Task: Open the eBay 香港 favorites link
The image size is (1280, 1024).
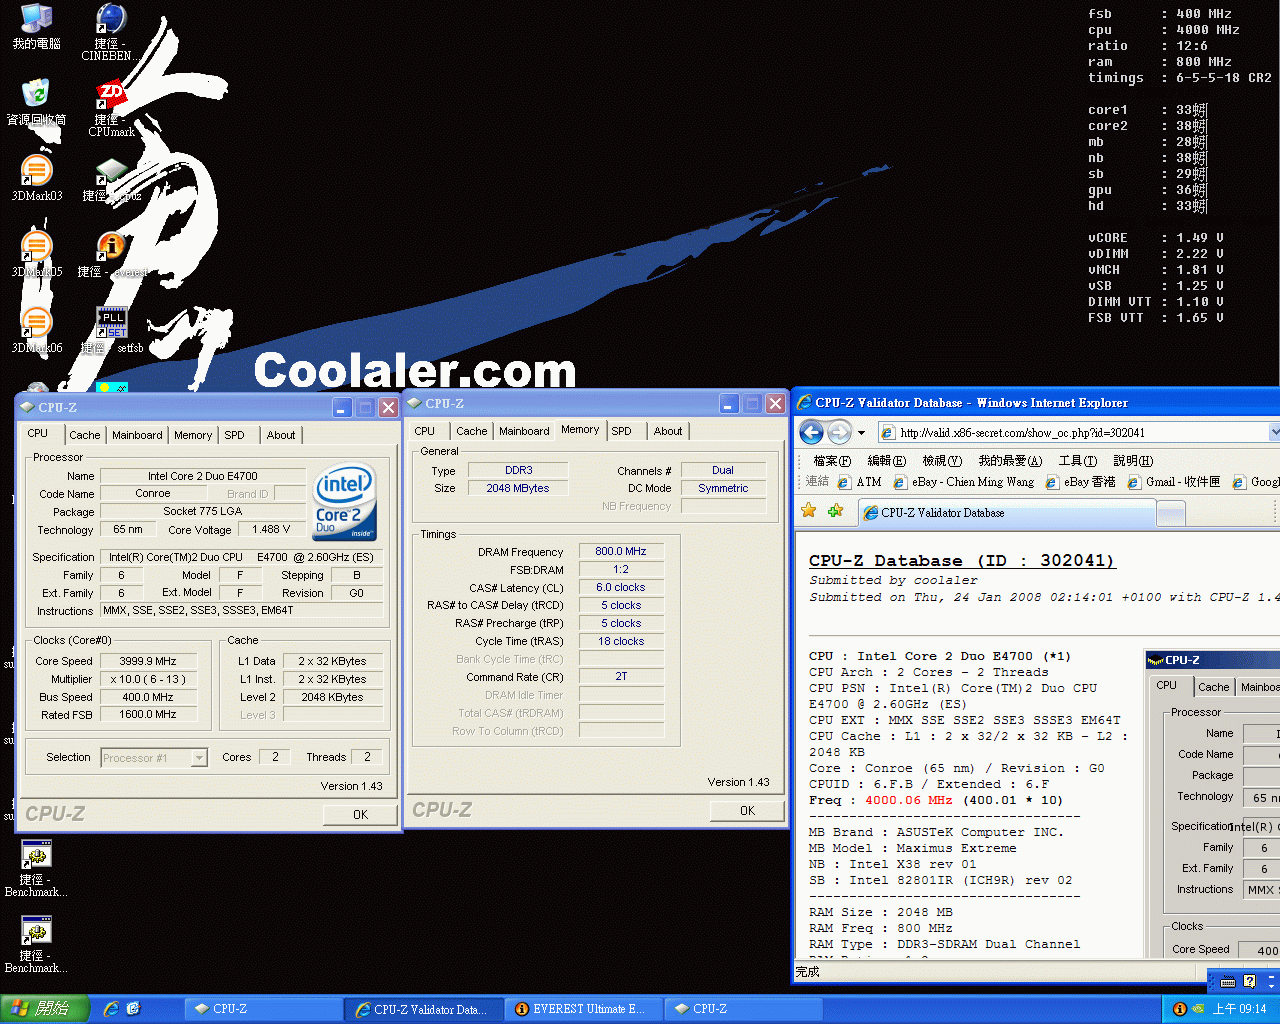Action: (1081, 482)
